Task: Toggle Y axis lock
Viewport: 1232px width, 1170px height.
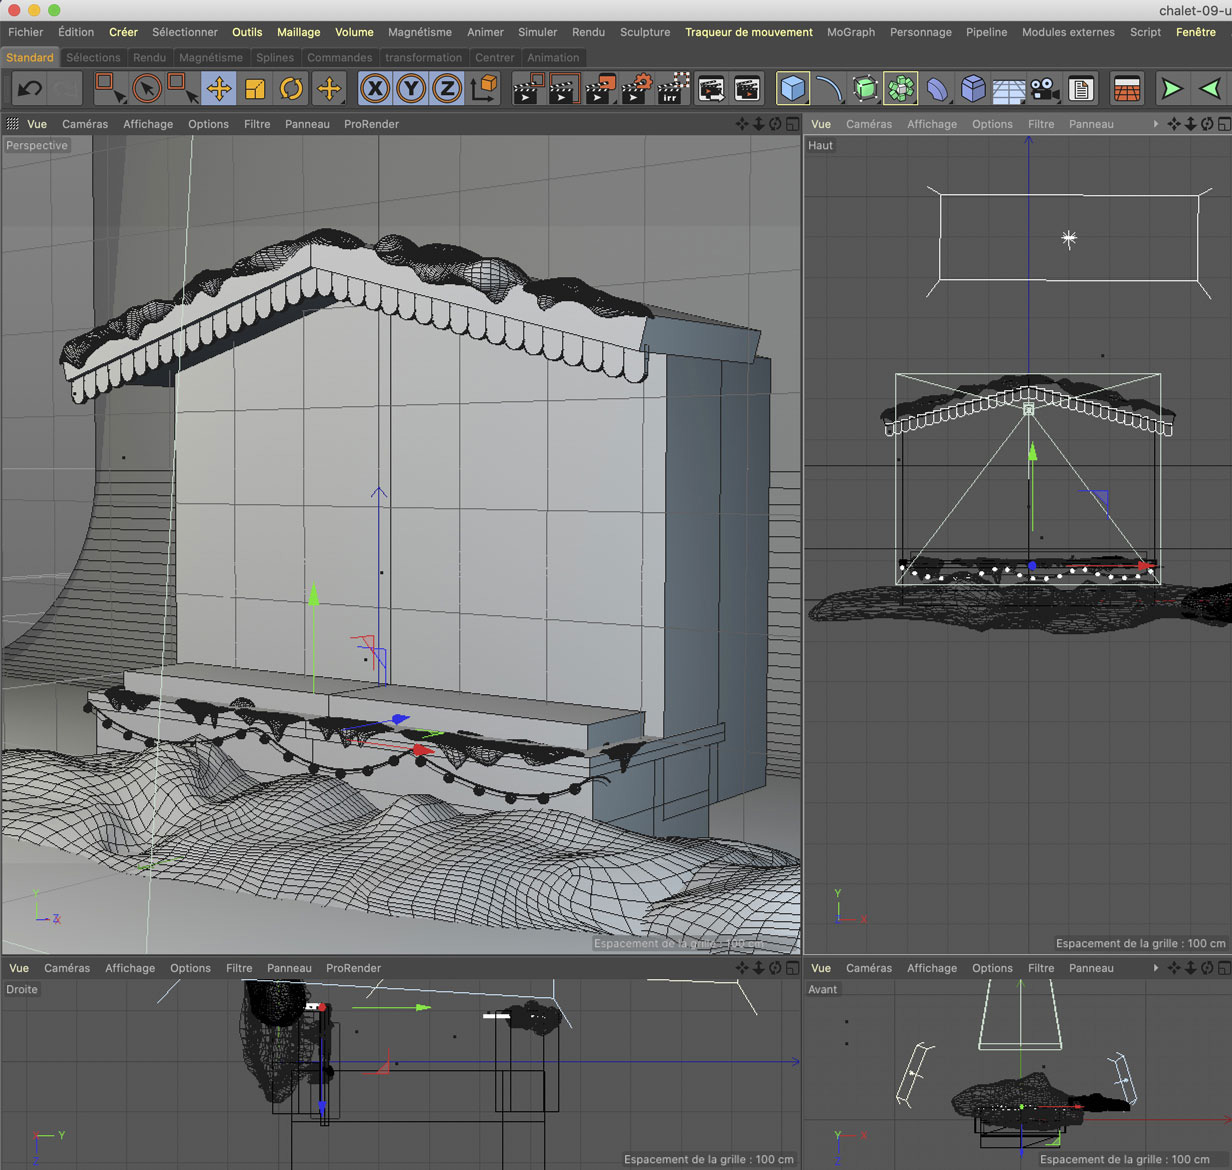Action: [x=411, y=89]
